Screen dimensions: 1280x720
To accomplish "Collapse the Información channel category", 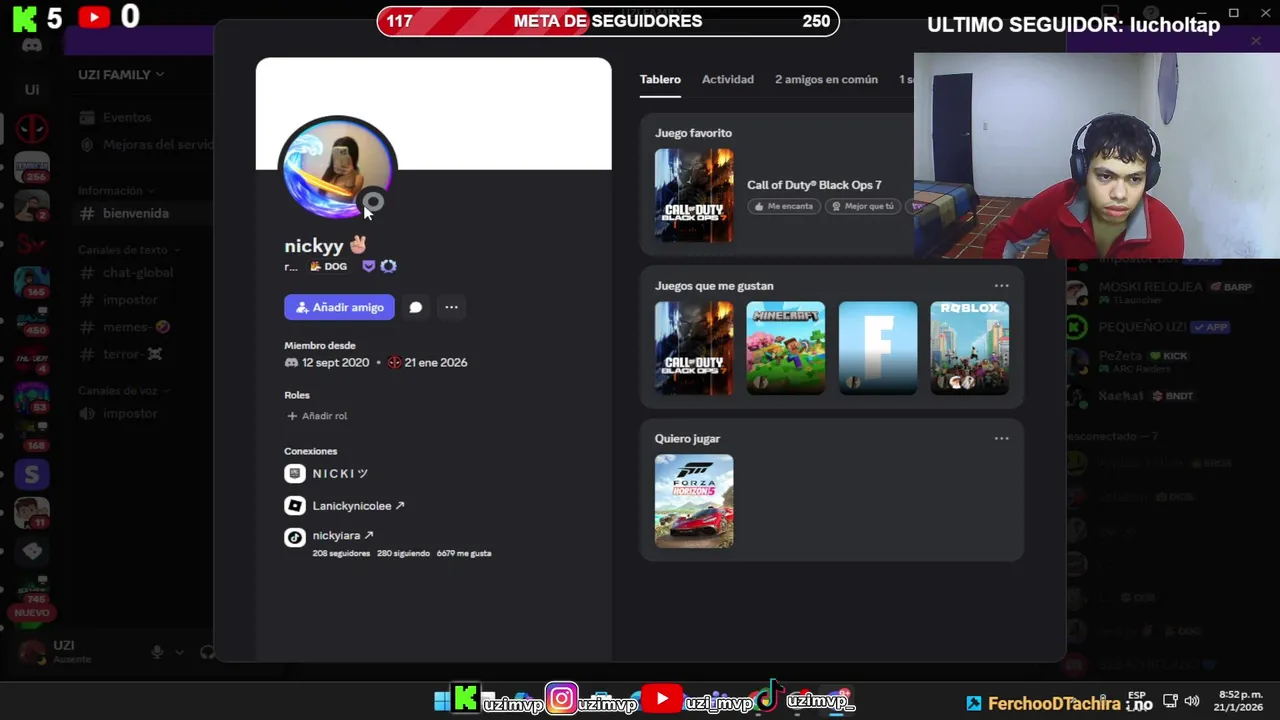I will point(116,191).
